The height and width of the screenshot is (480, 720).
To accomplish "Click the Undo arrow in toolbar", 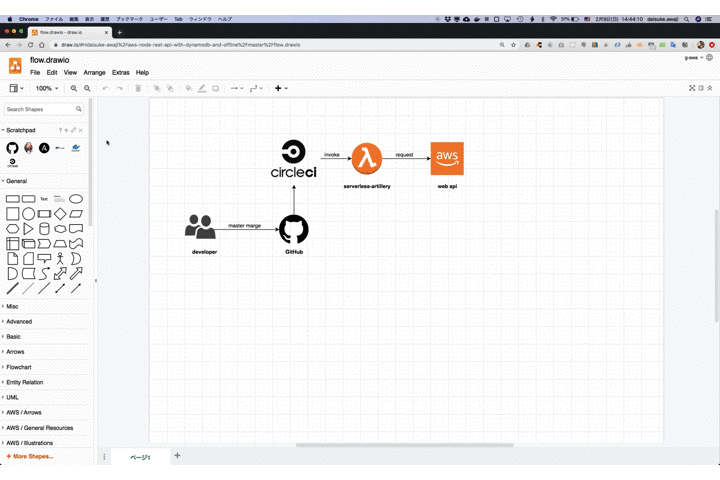I will click(x=106, y=88).
